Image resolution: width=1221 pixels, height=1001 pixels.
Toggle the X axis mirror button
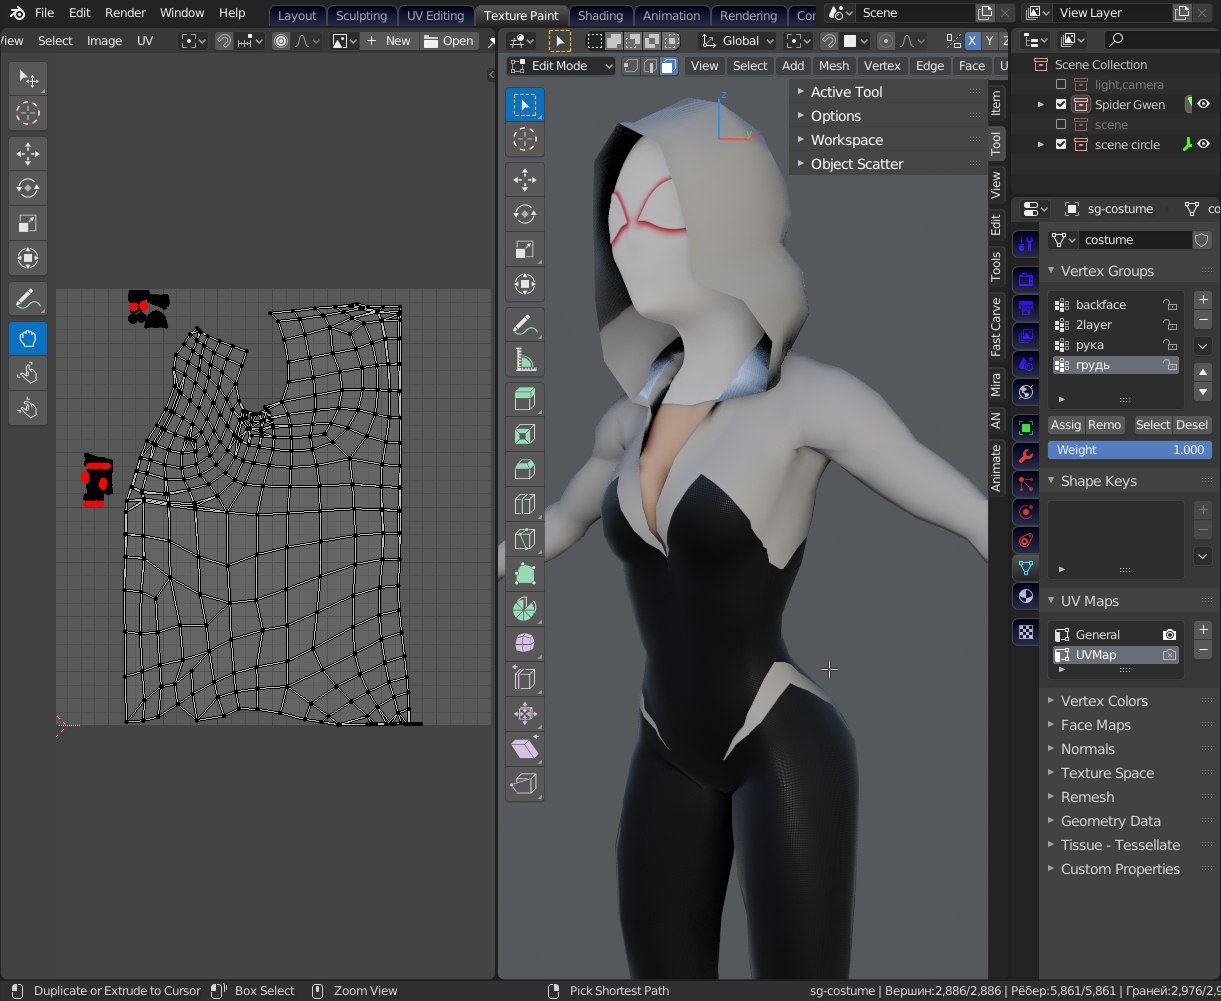972,41
